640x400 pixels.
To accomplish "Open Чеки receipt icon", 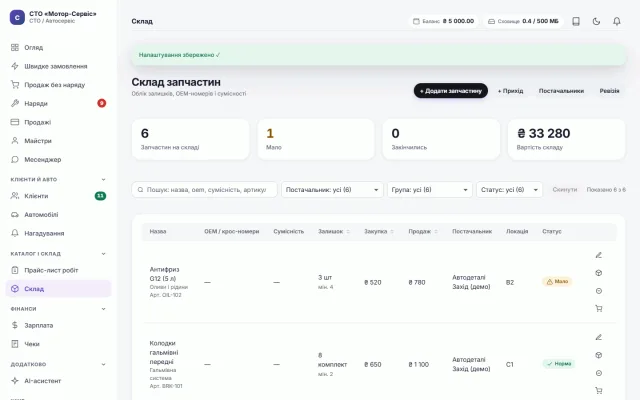I will tap(15, 344).
